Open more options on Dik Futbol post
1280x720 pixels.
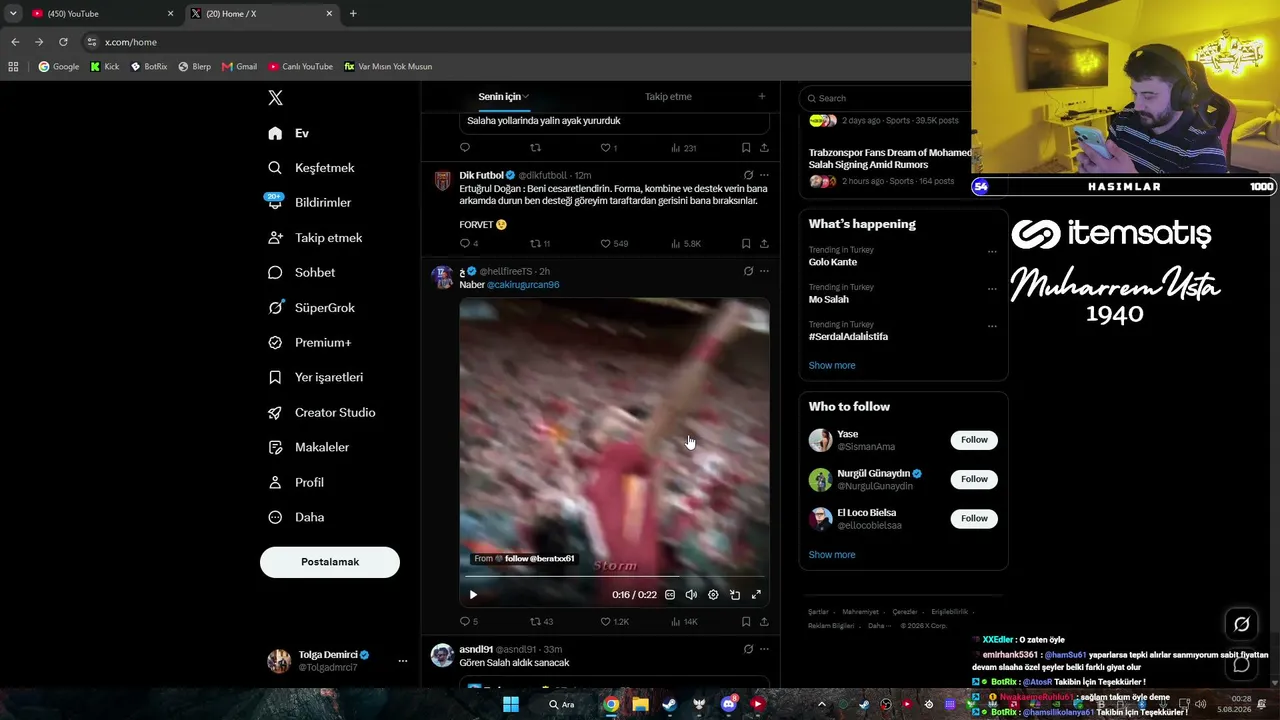[764, 175]
